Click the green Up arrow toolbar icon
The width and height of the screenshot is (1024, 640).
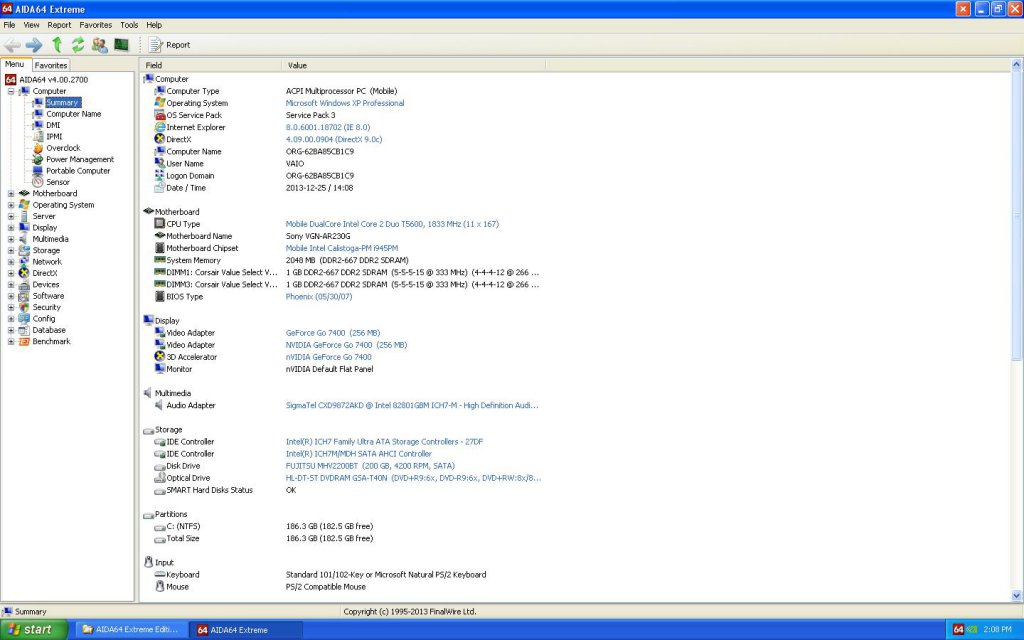pos(57,45)
